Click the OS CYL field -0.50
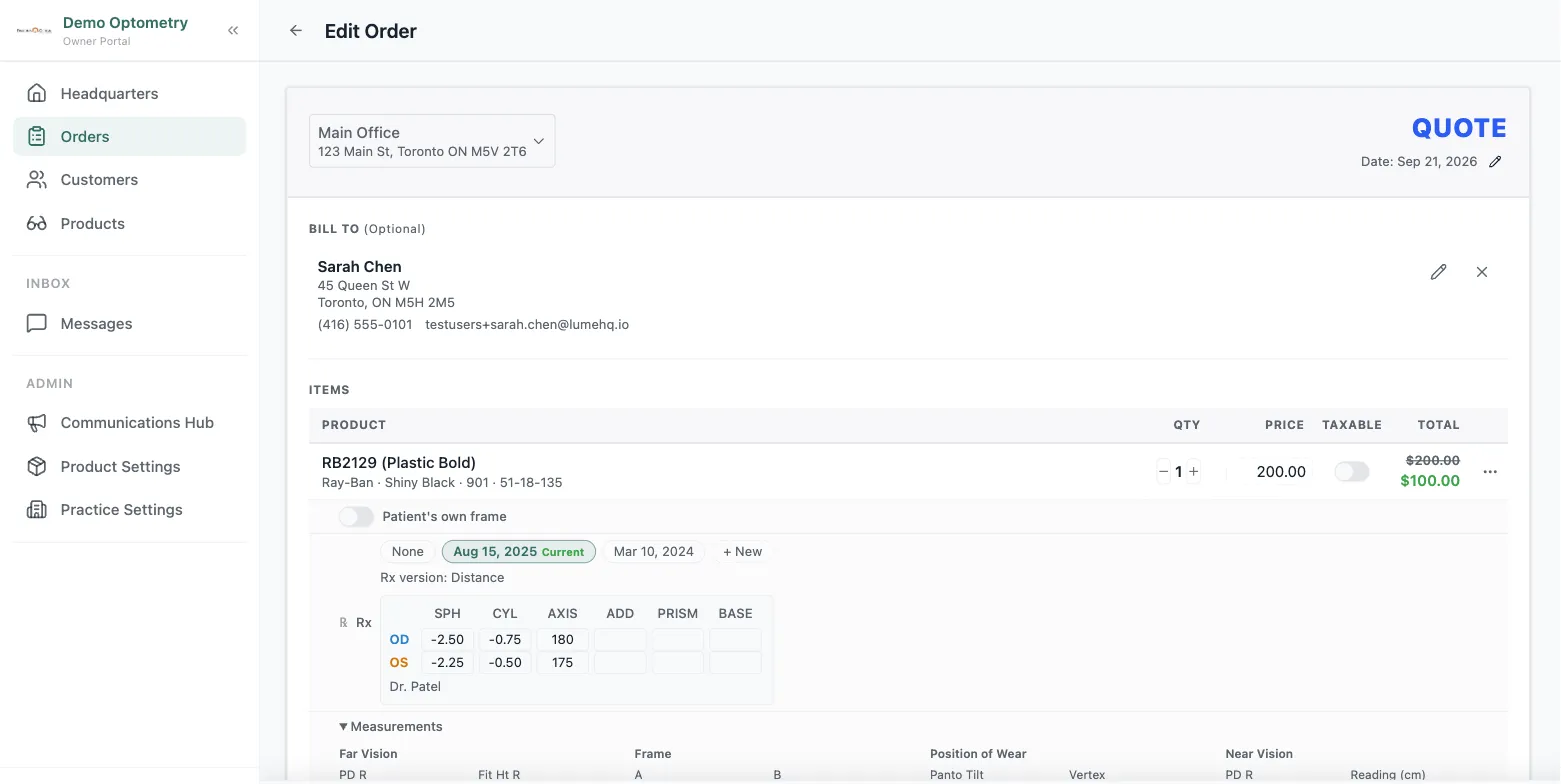The image size is (1561, 784). click(x=505, y=663)
